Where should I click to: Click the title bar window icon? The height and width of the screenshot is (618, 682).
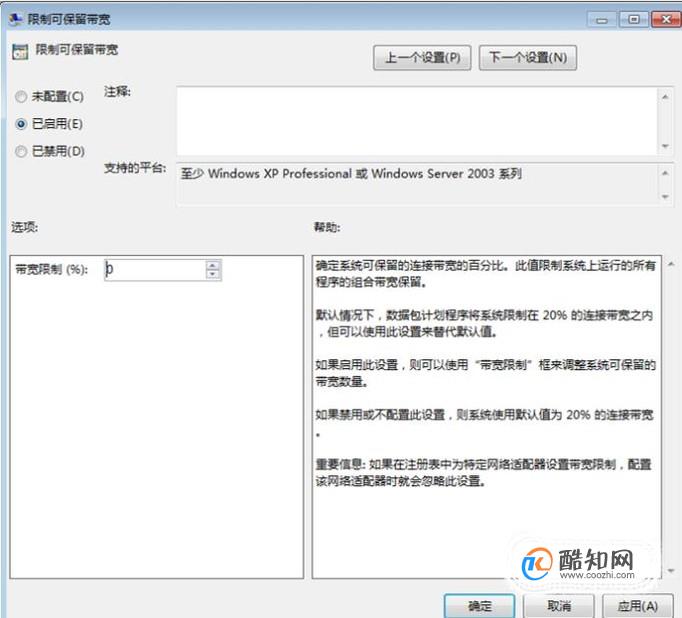click(x=16, y=19)
